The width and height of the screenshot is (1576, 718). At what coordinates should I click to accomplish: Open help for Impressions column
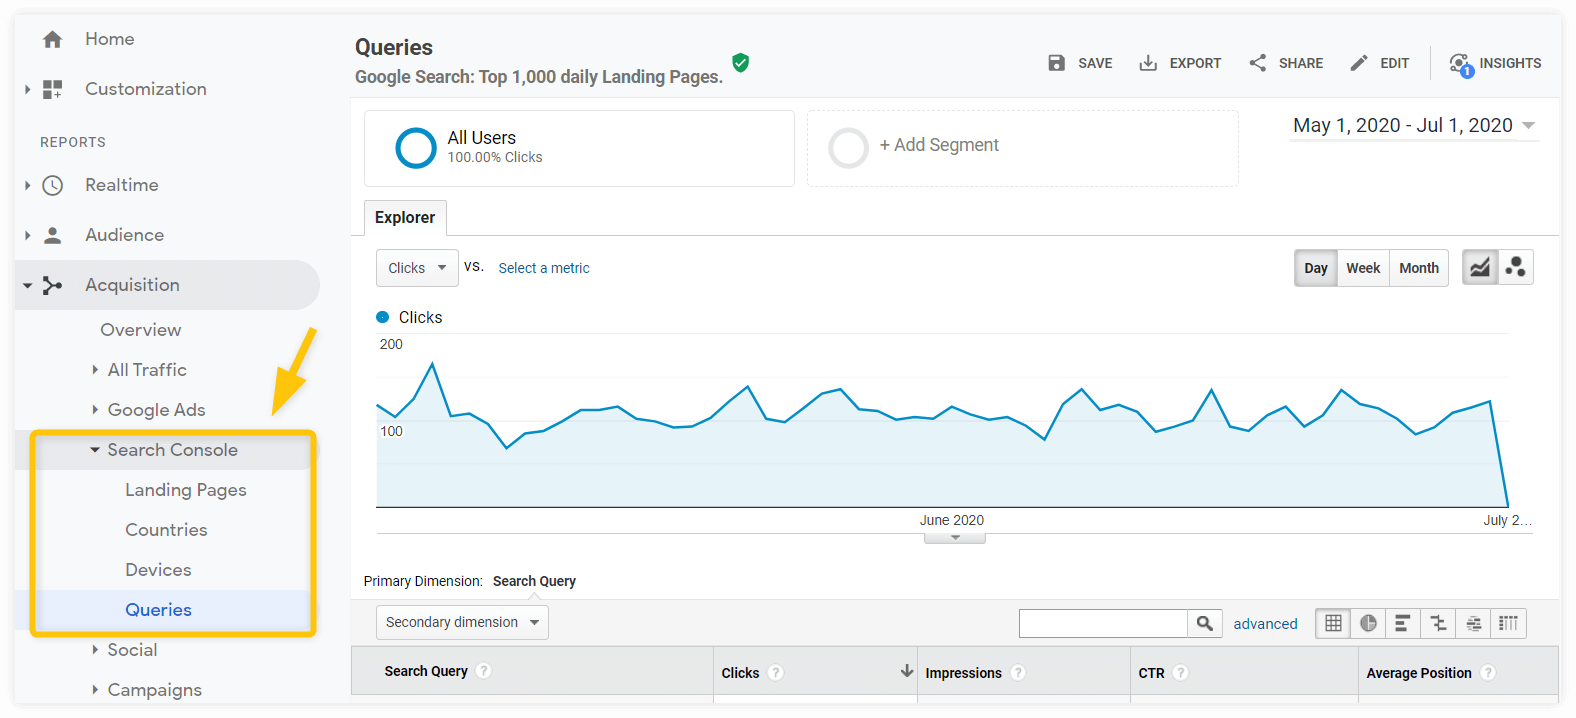pos(1018,673)
